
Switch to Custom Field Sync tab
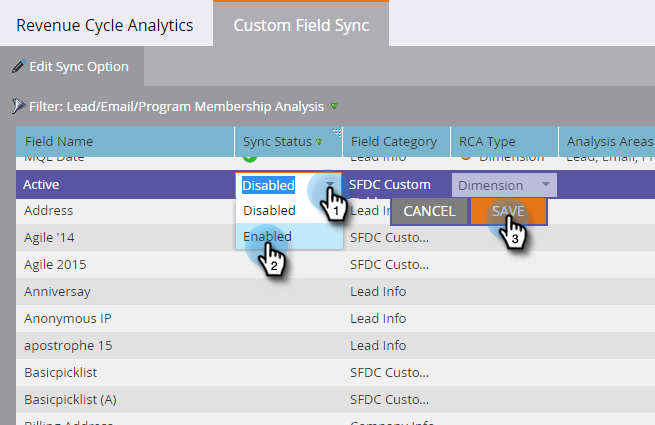pos(301,25)
